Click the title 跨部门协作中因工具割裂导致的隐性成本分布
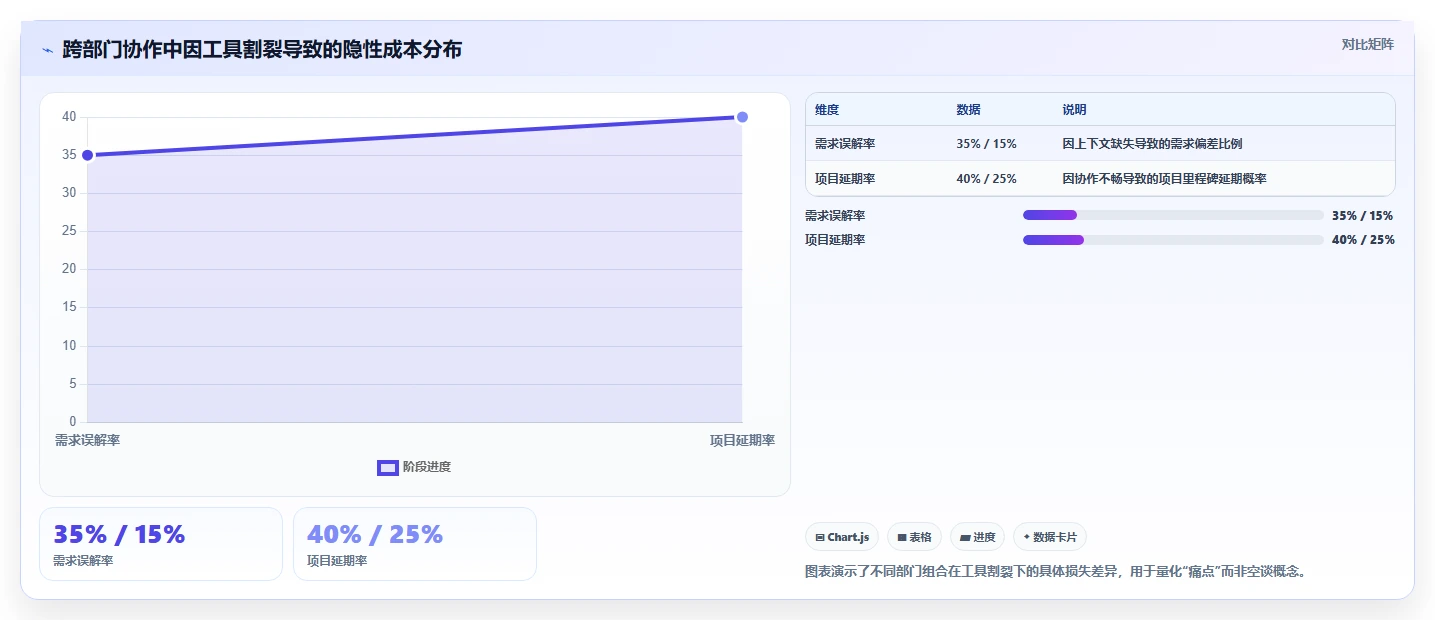1435x620 pixels. [x=262, y=49]
